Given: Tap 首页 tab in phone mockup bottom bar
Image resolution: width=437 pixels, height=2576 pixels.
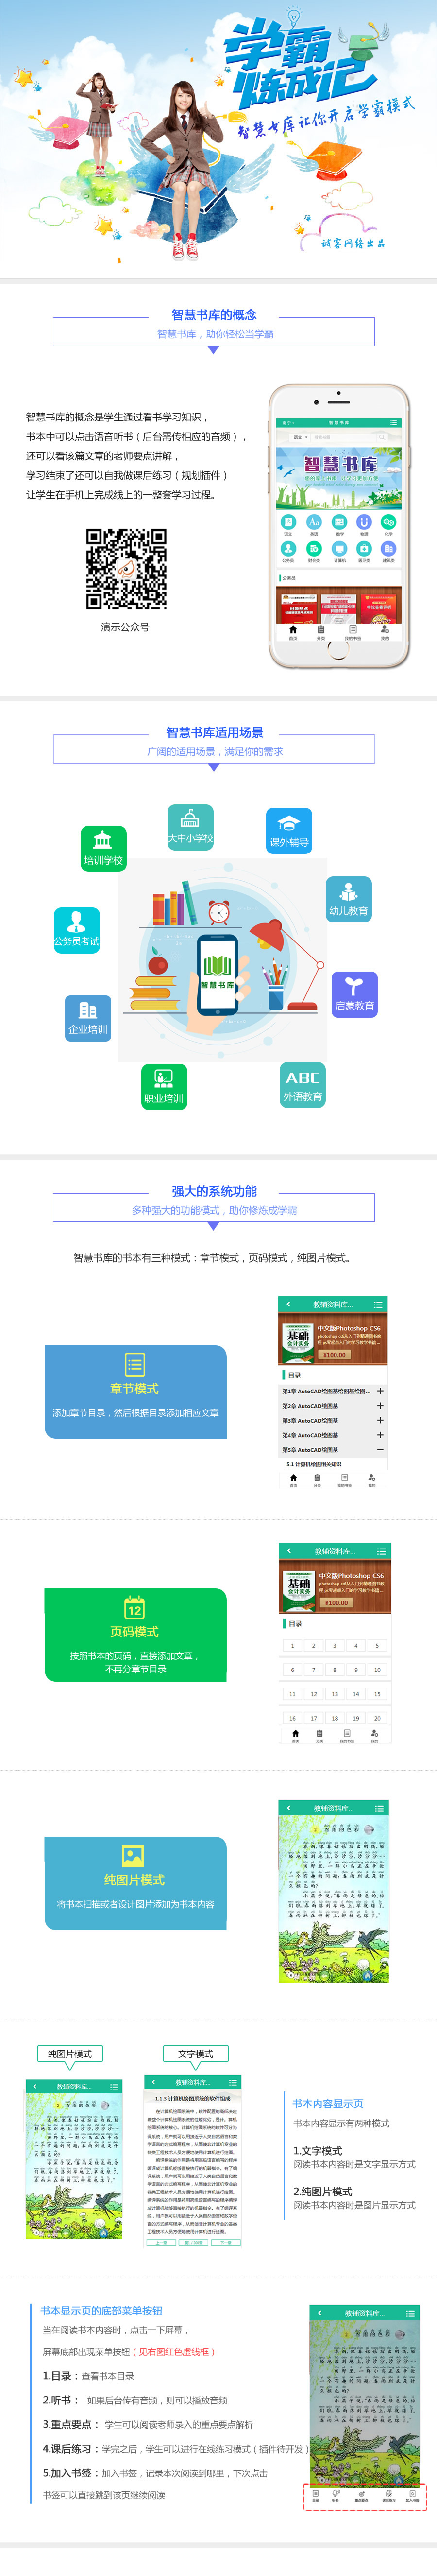Looking at the screenshot, I should tap(293, 632).
